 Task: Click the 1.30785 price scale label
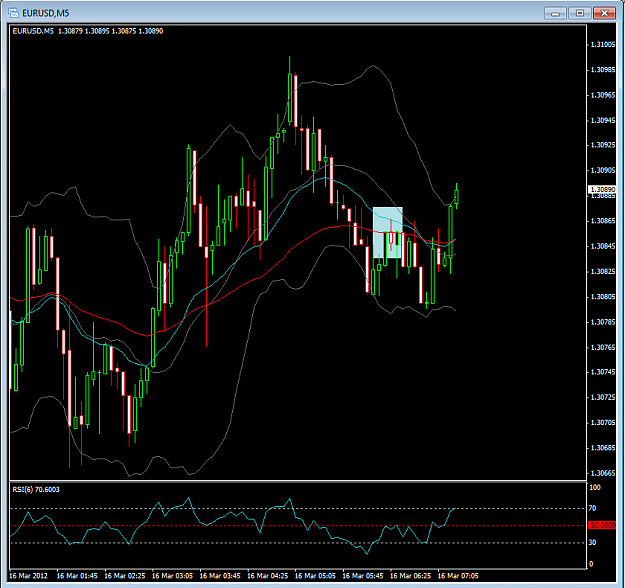pyautogui.click(x=603, y=322)
